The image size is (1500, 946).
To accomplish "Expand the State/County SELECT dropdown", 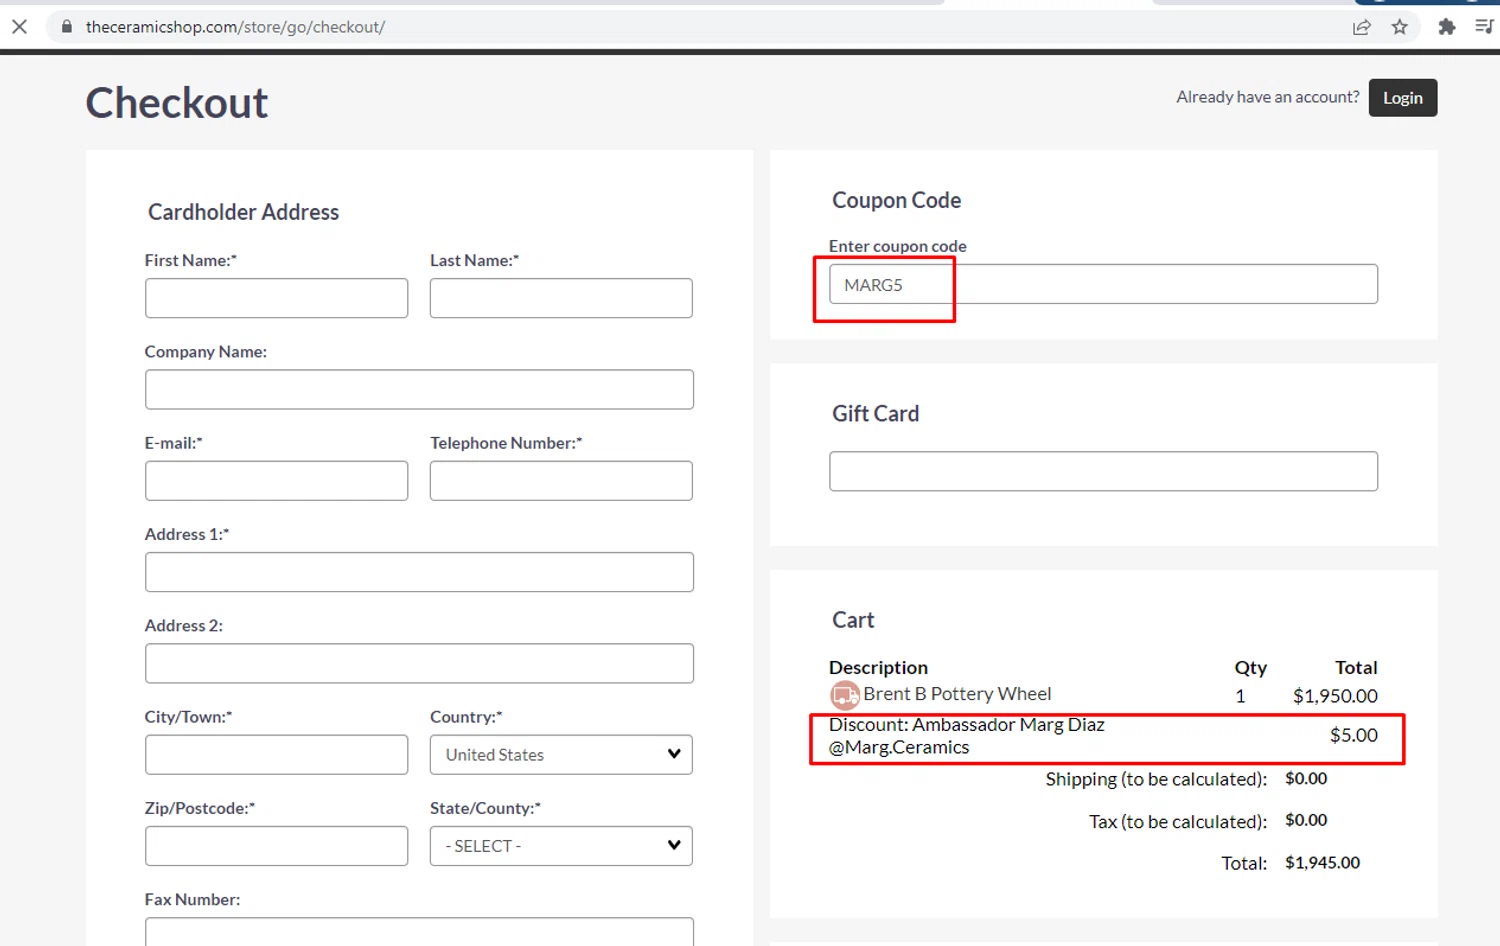I will tap(561, 846).
